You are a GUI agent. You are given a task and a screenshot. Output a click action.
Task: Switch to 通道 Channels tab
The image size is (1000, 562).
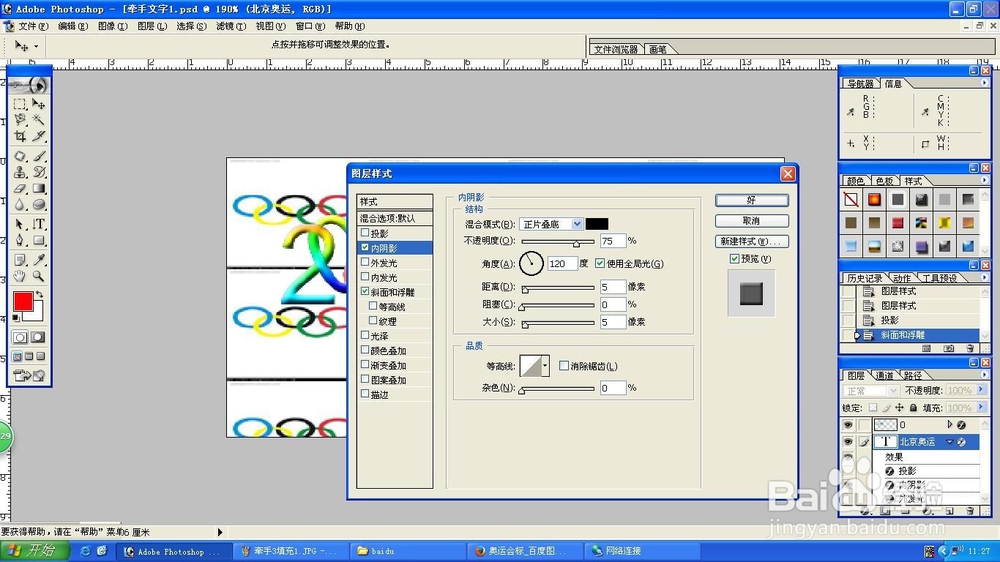pos(884,375)
